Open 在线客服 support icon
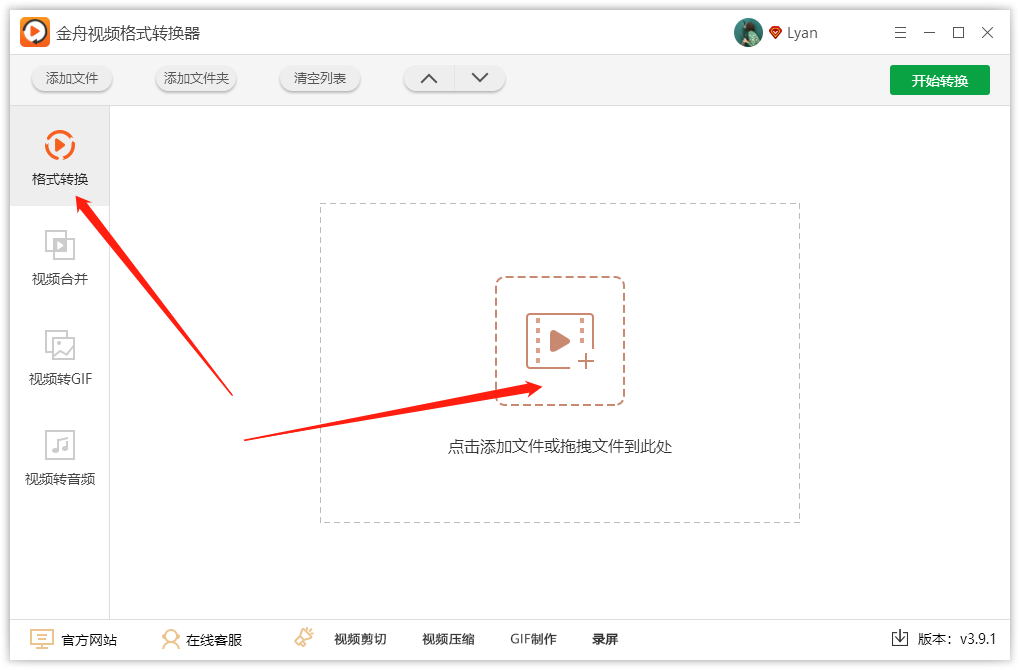Screen dimensions: 1020x670 pyautogui.click(x=170, y=639)
